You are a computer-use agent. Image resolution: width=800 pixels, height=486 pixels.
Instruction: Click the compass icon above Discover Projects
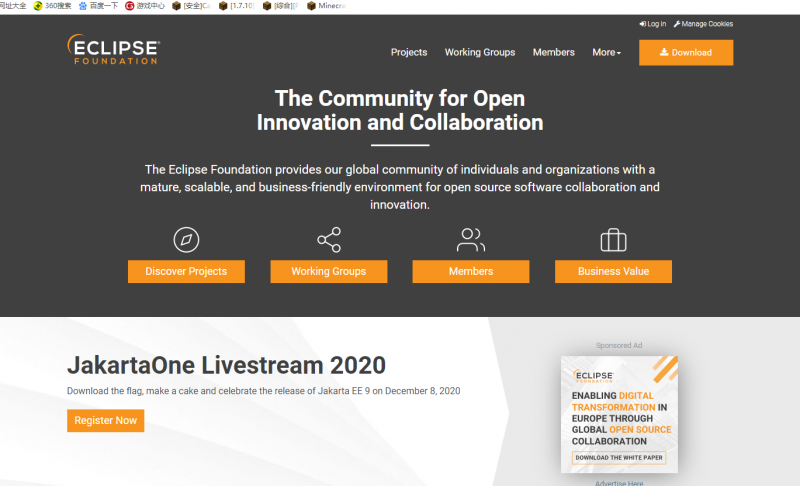(x=186, y=240)
